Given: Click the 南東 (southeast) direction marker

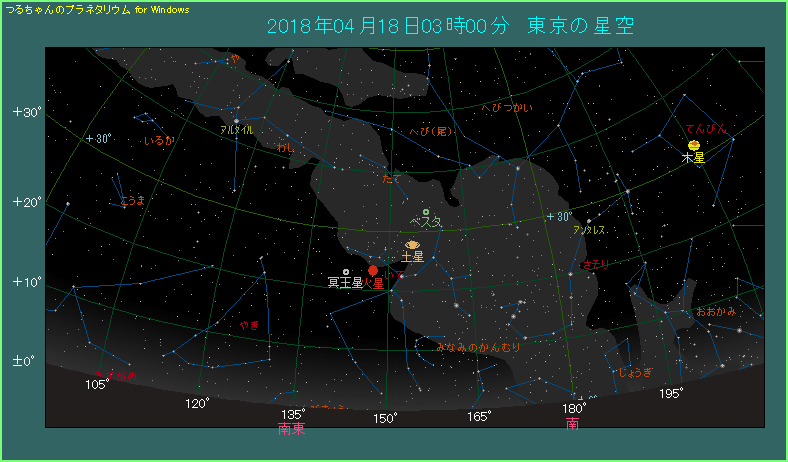Looking at the screenshot, I should 291,429.
